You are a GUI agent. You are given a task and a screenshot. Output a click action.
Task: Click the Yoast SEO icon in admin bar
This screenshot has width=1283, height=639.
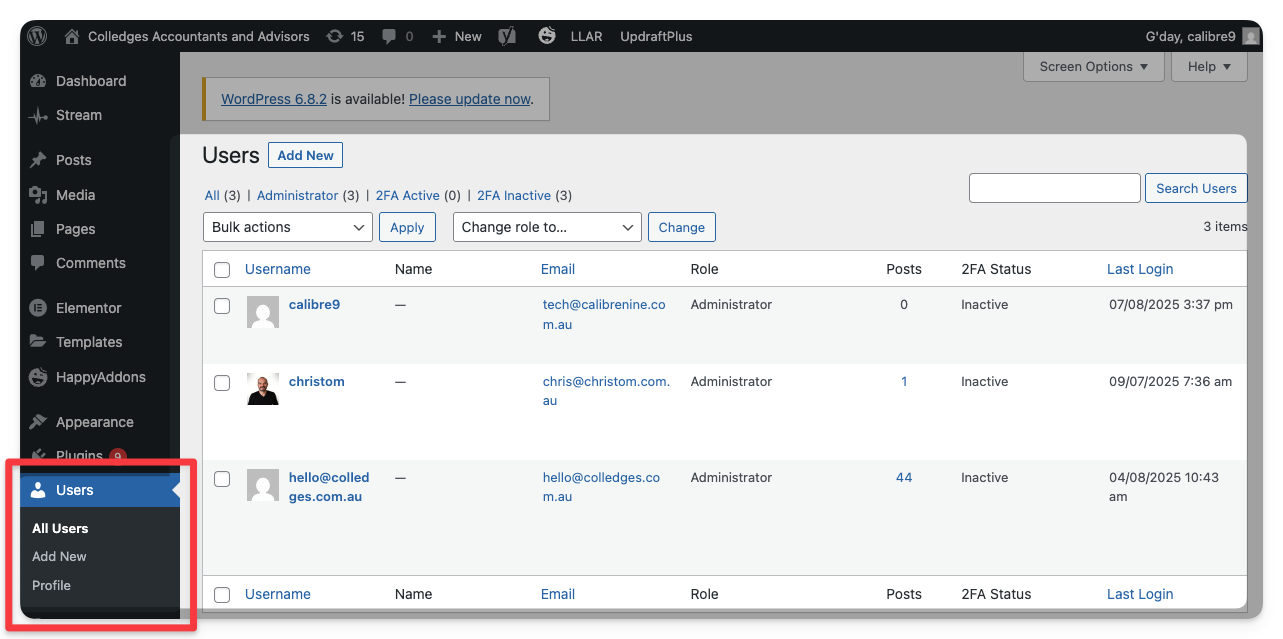(507, 36)
